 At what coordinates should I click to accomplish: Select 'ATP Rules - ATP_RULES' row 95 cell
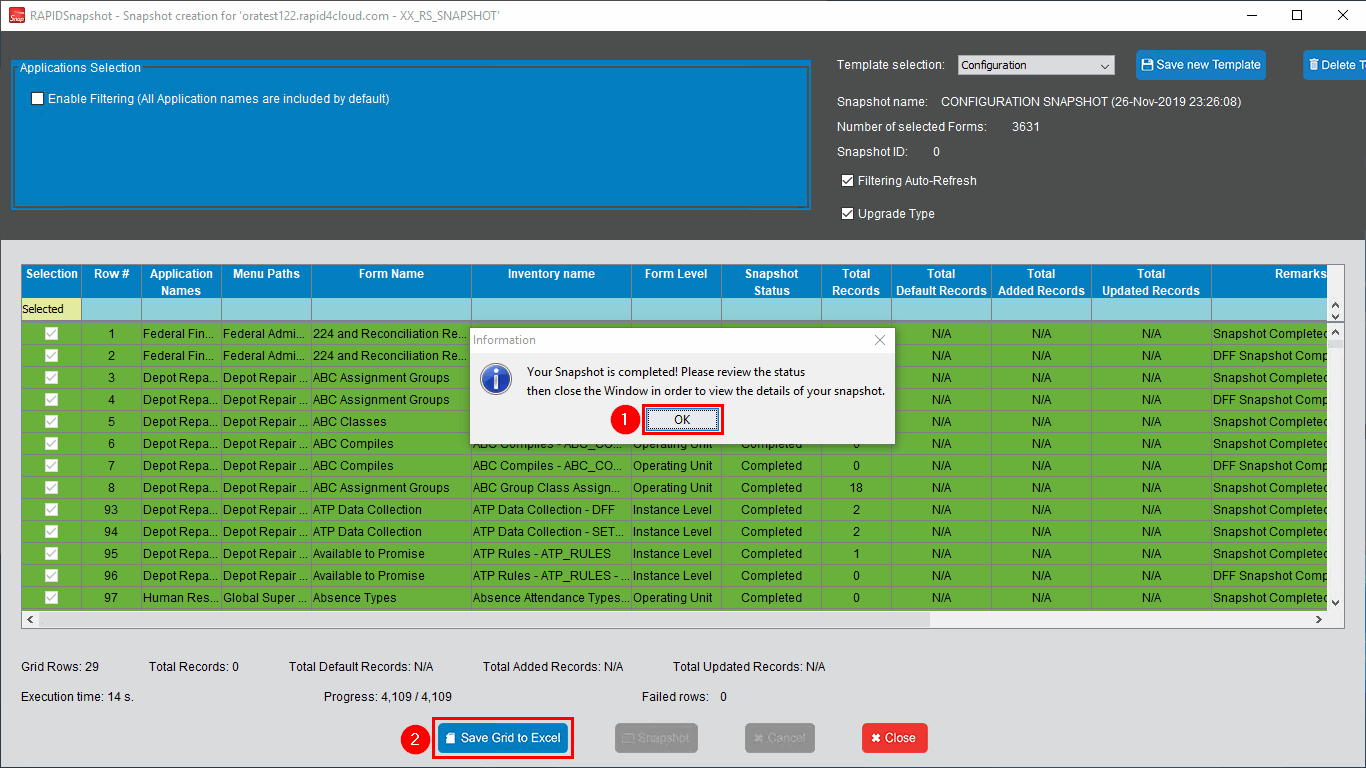coord(552,554)
